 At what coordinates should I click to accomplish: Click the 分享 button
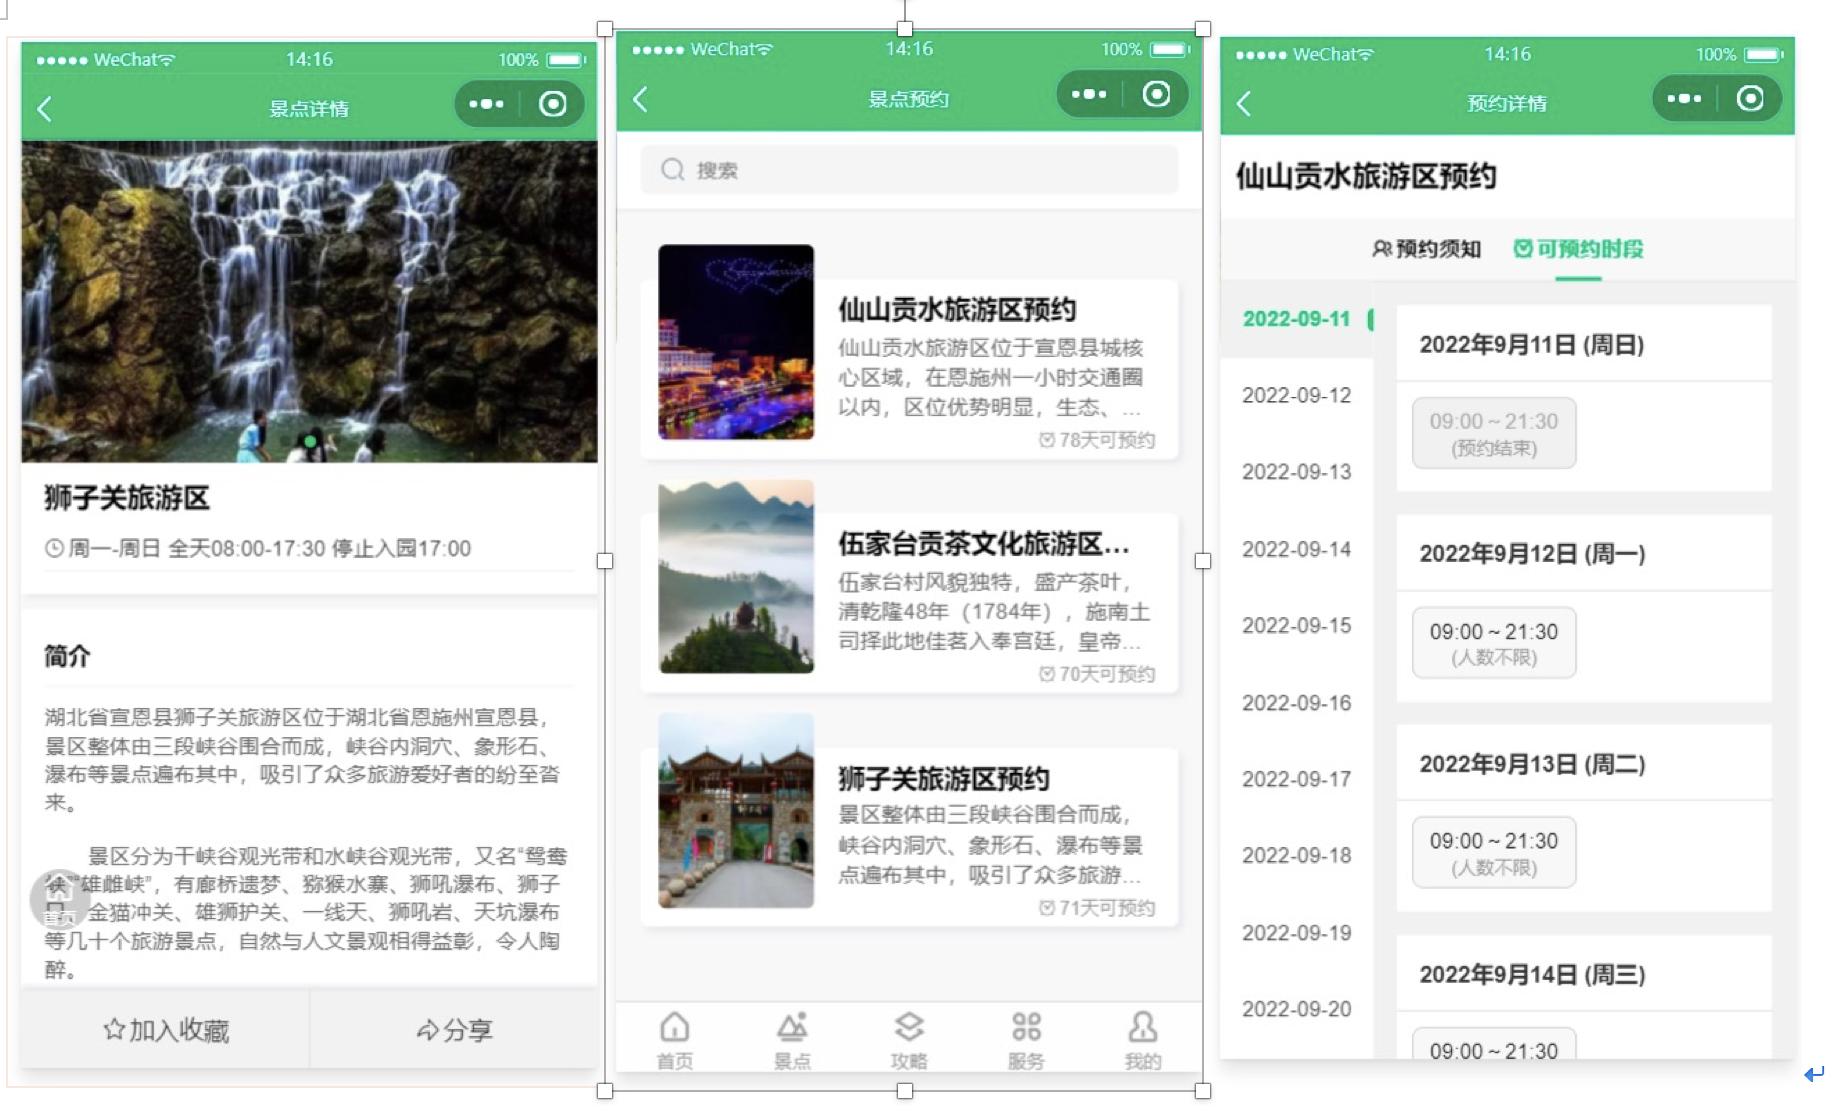coord(455,1029)
